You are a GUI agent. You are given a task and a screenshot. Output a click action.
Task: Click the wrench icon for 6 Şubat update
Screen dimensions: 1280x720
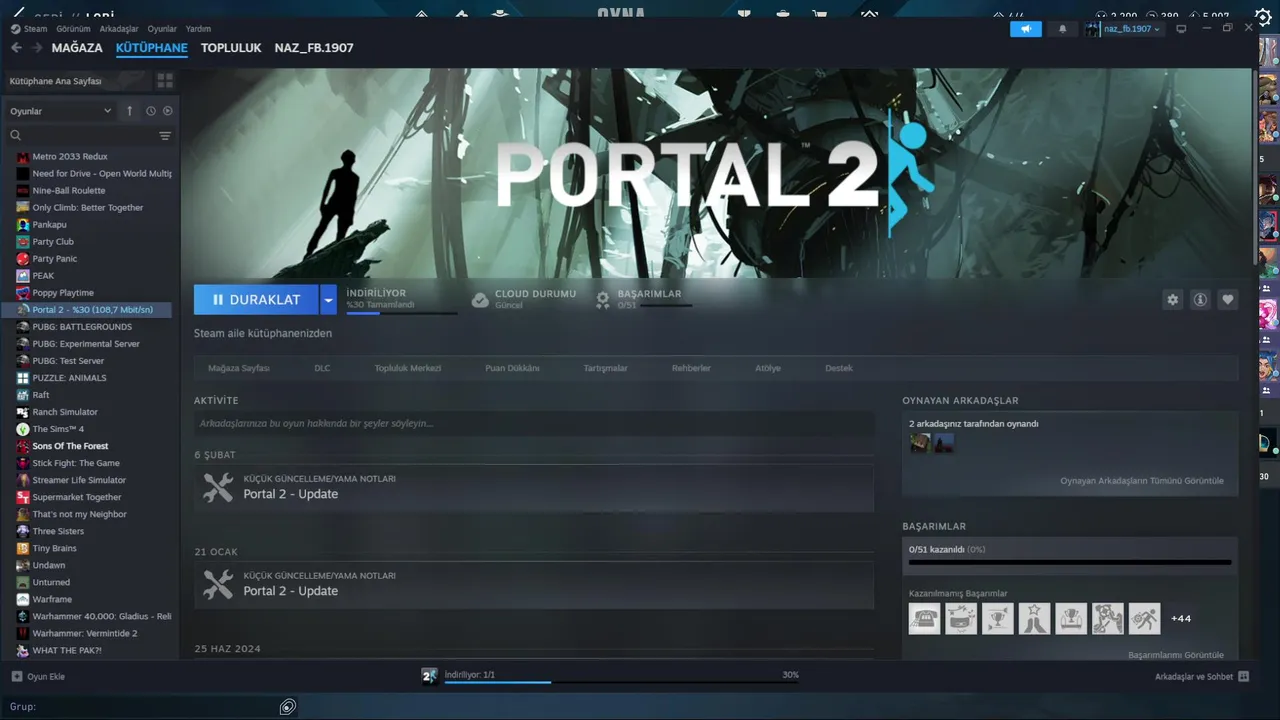218,487
